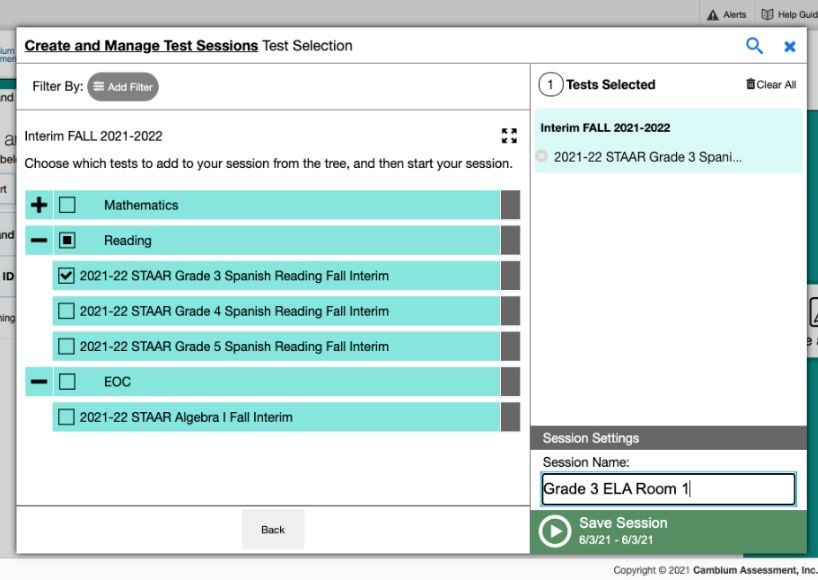The image size is (818, 580).
Task: Click the gray handle on the Reading row
Action: pyautogui.click(x=510, y=240)
